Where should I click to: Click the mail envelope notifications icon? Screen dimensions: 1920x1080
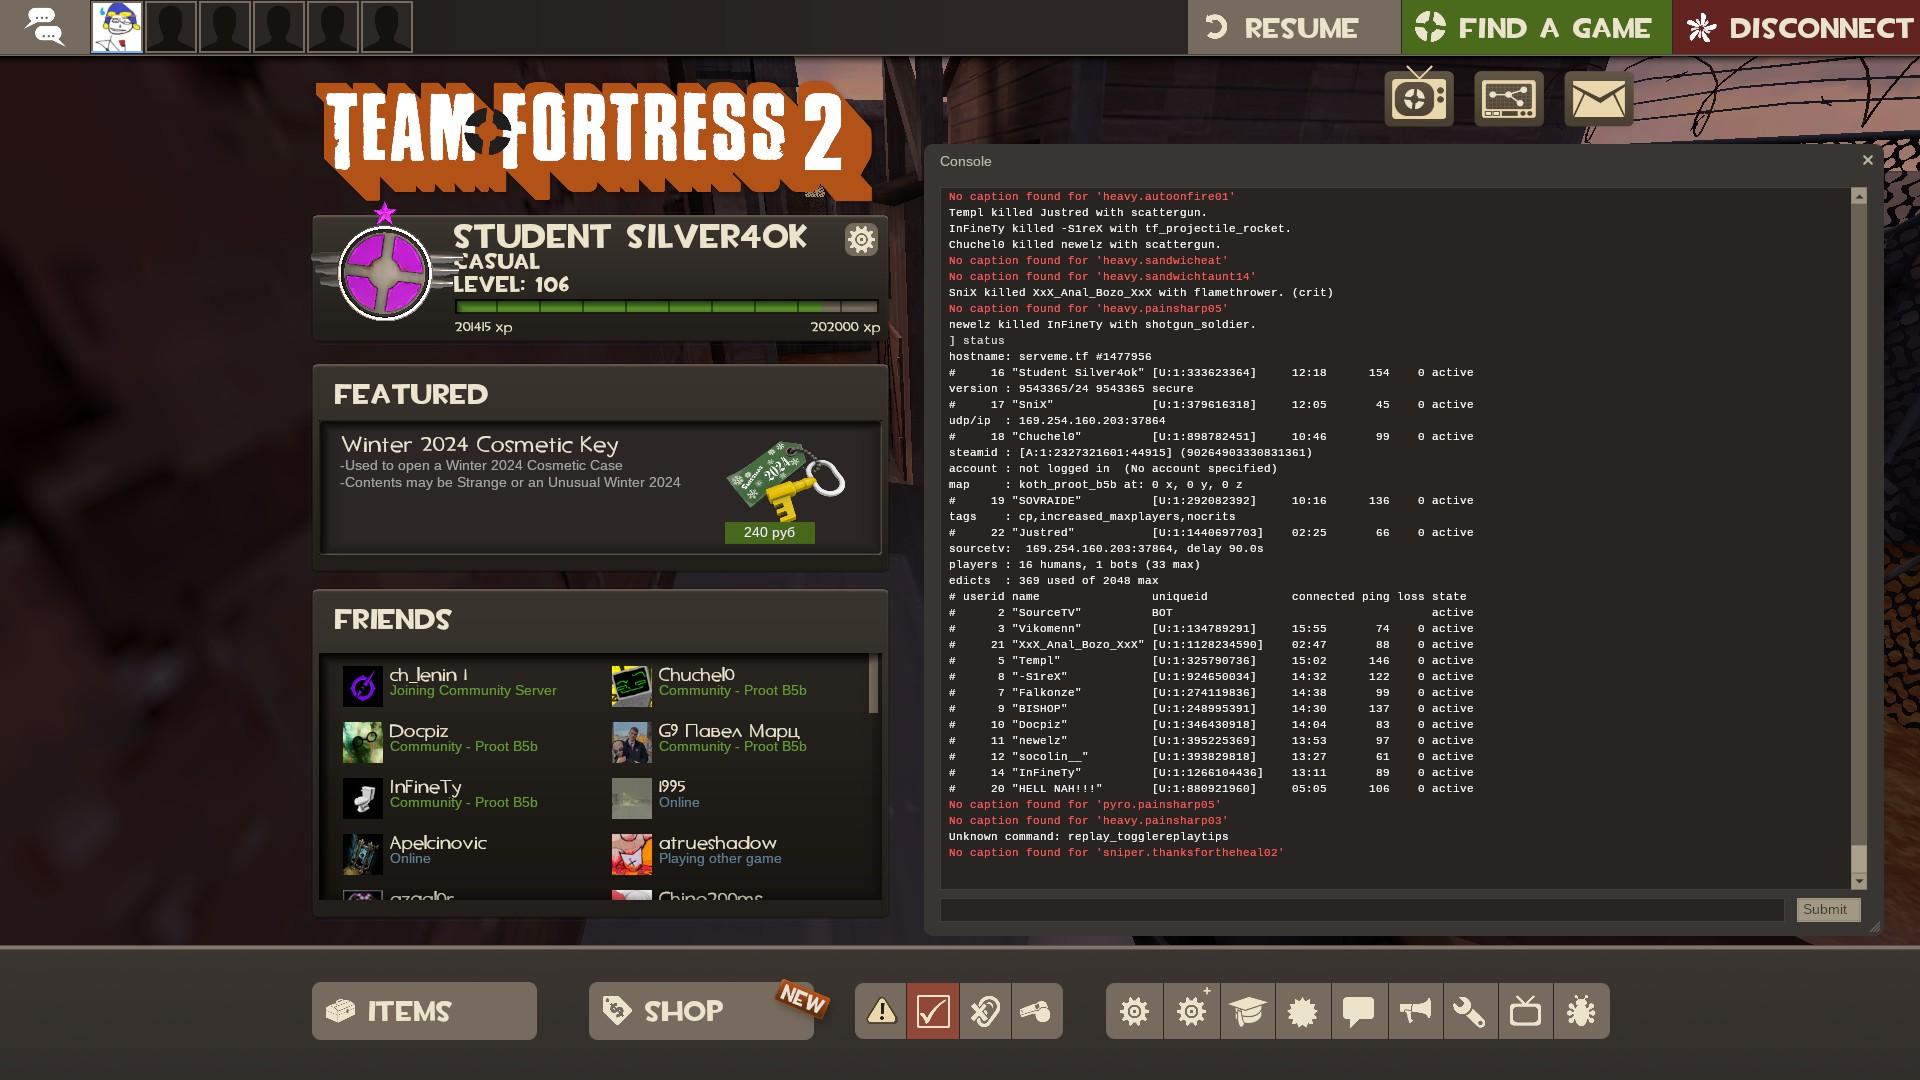[1598, 99]
